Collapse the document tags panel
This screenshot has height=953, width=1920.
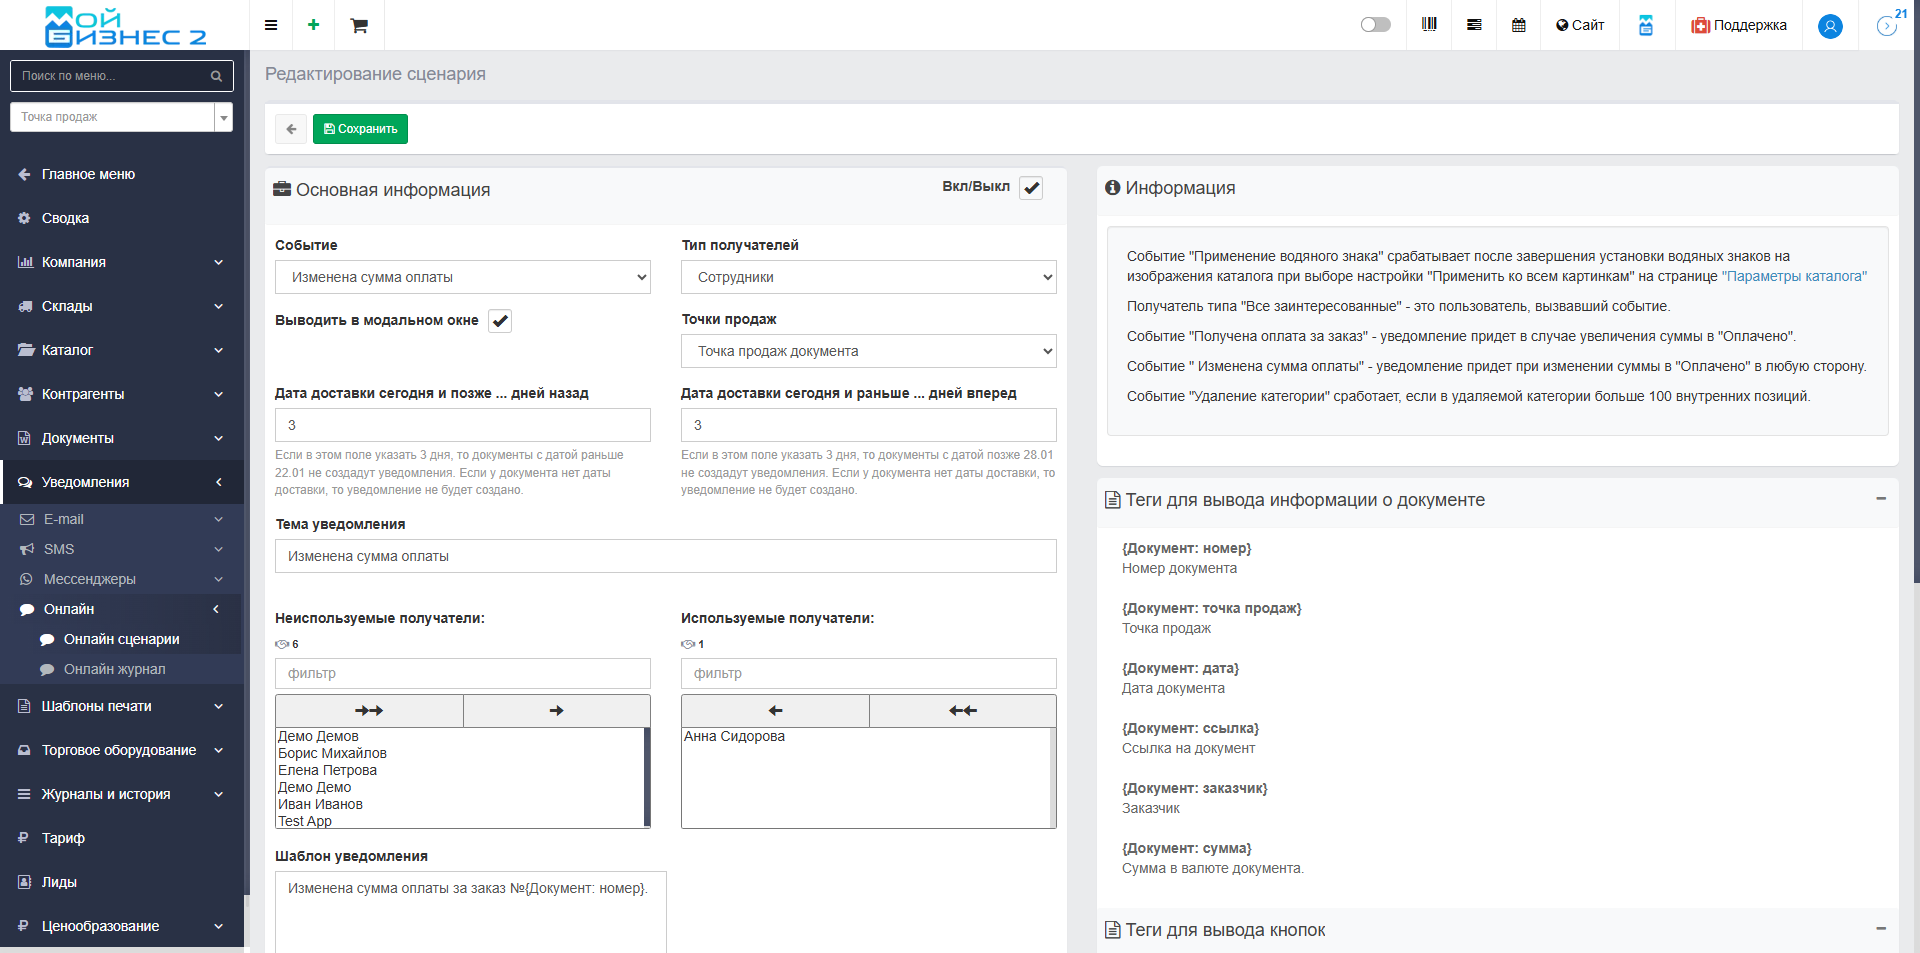(1880, 499)
